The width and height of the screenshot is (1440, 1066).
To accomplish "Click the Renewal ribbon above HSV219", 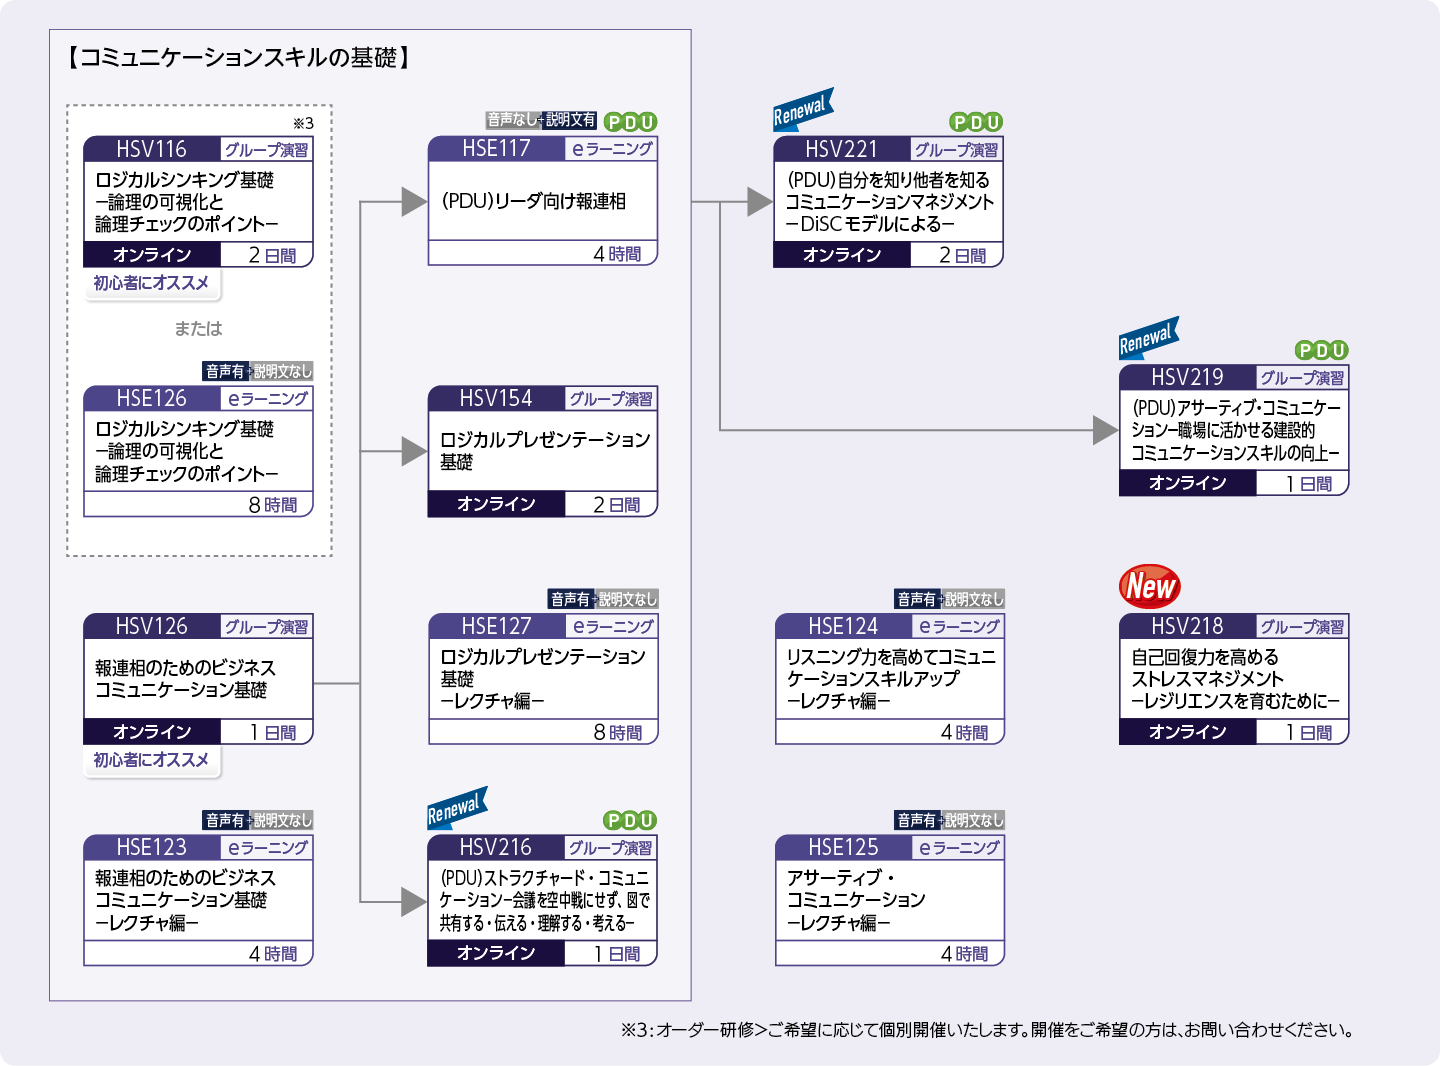I will coord(1149,338).
